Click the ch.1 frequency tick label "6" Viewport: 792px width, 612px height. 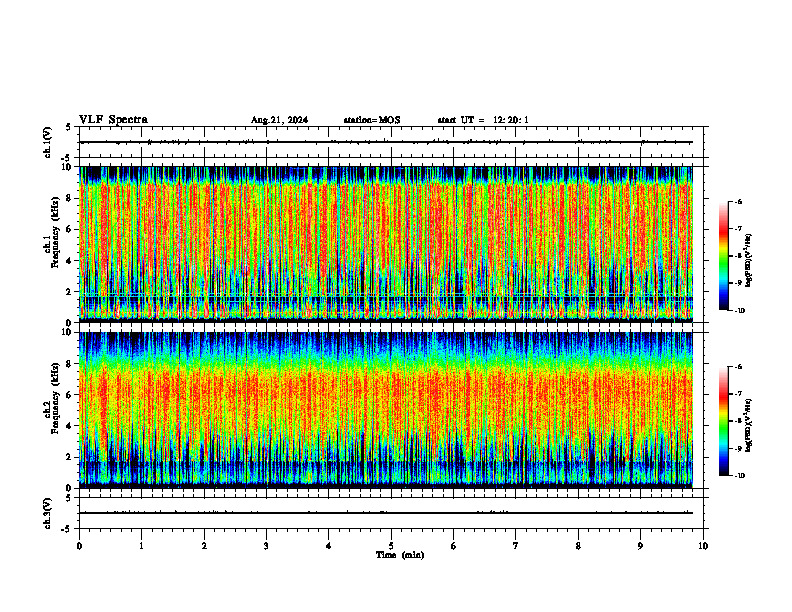pos(71,229)
